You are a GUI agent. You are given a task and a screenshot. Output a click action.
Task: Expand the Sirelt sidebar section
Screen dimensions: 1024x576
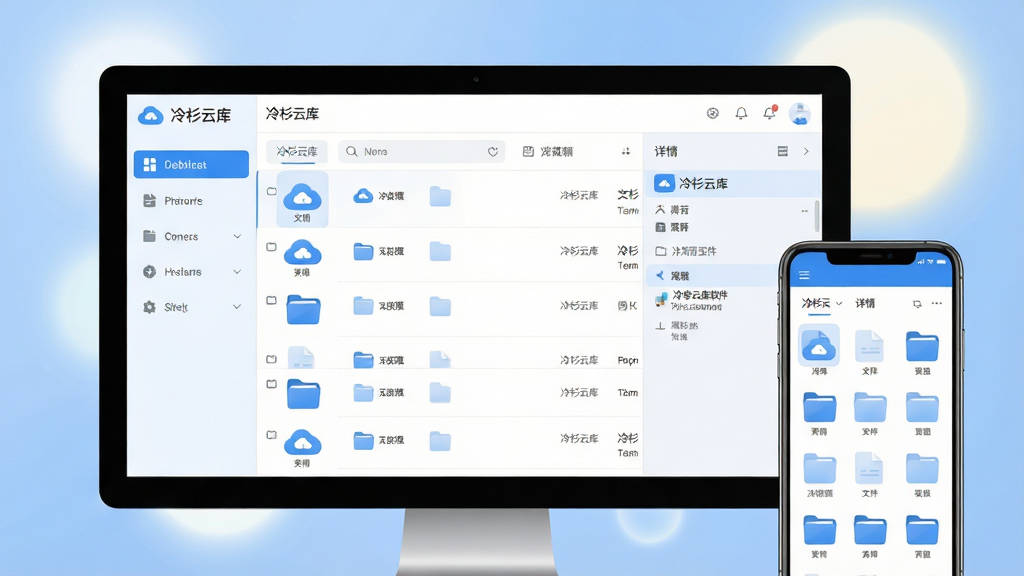coord(237,307)
